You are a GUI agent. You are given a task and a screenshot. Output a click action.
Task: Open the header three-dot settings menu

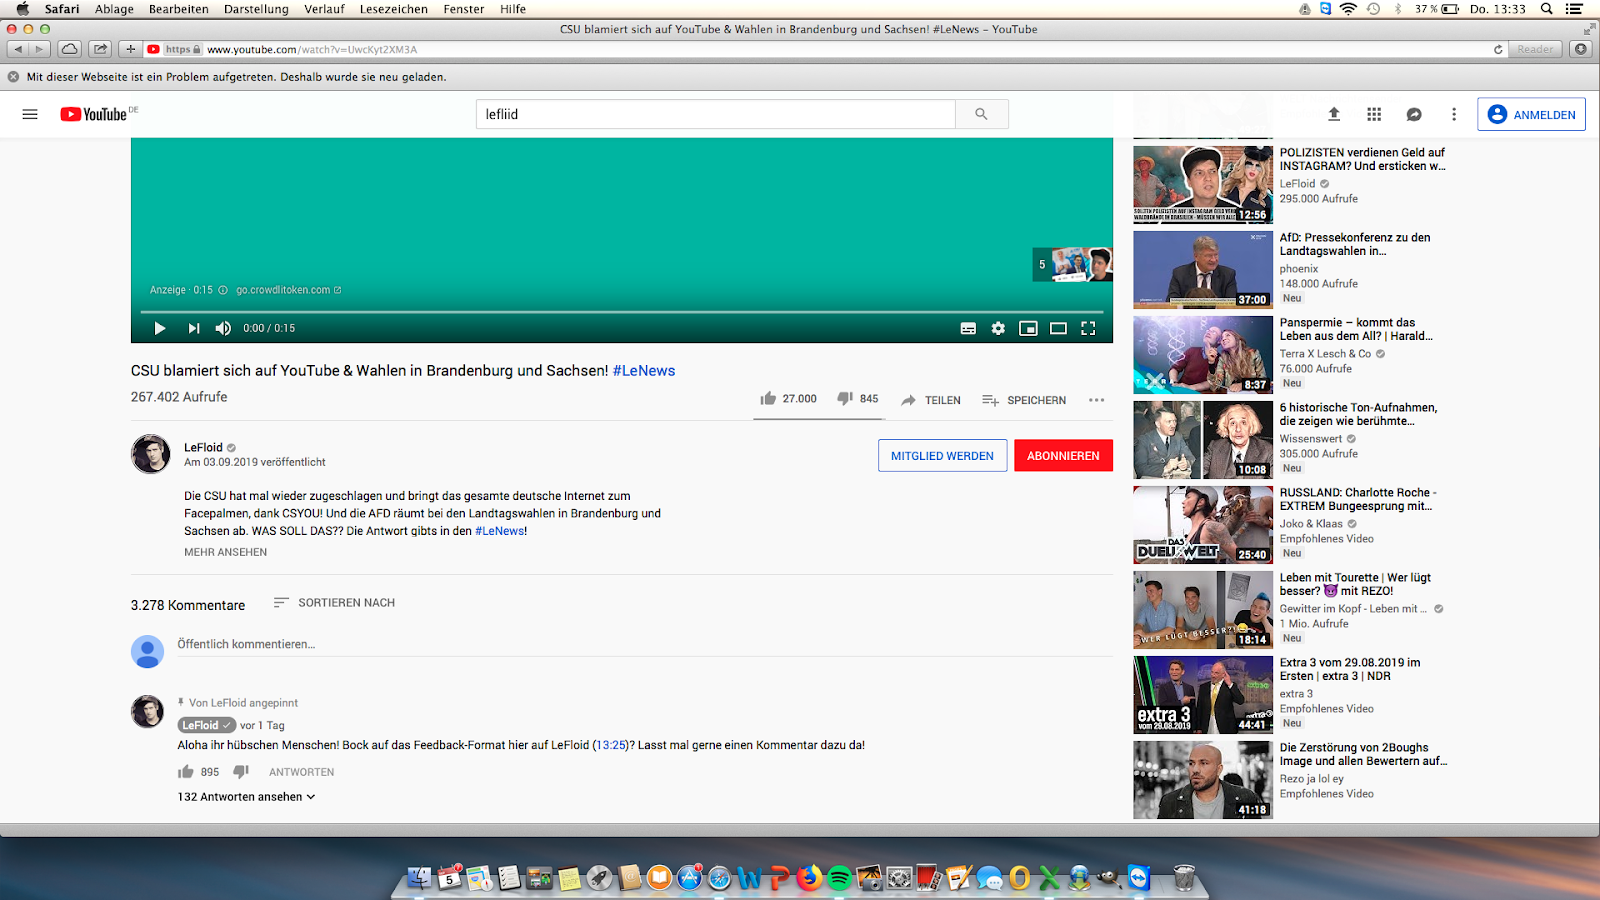tap(1454, 114)
